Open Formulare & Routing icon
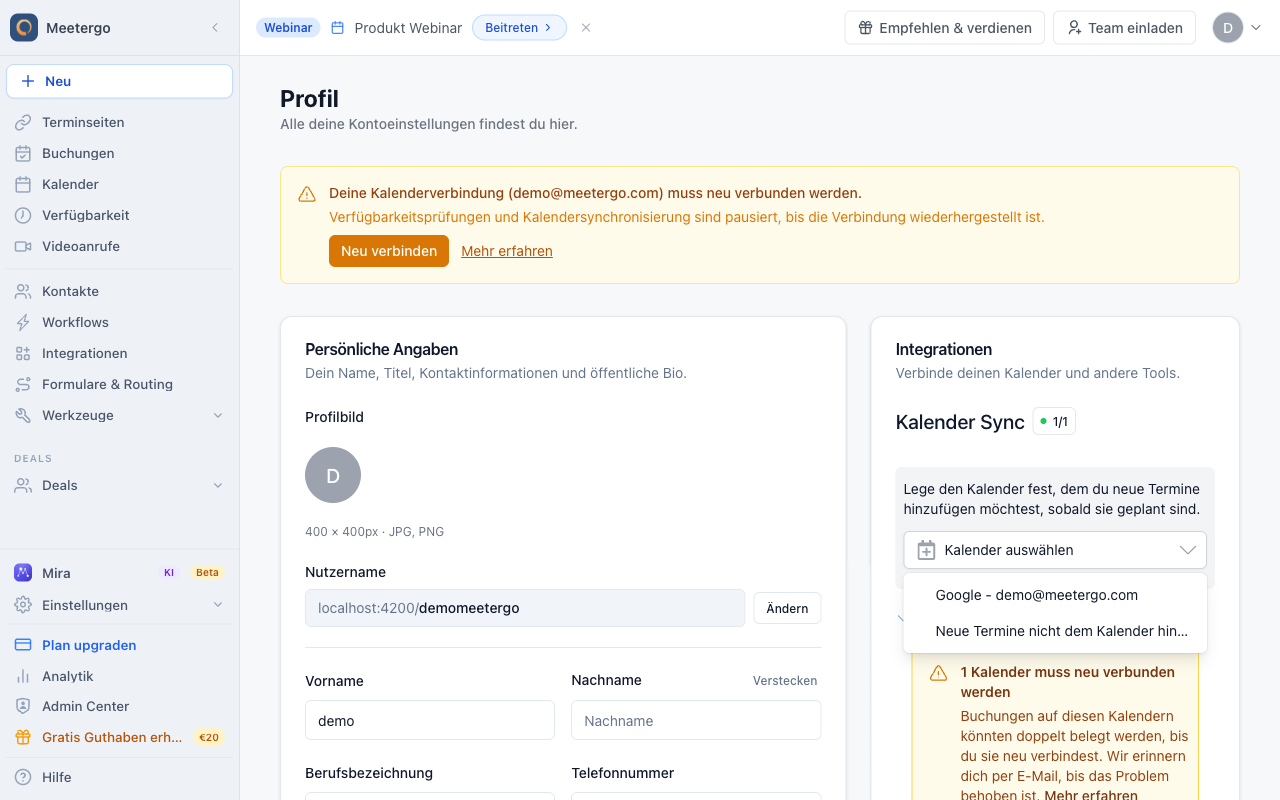 click(x=23, y=384)
